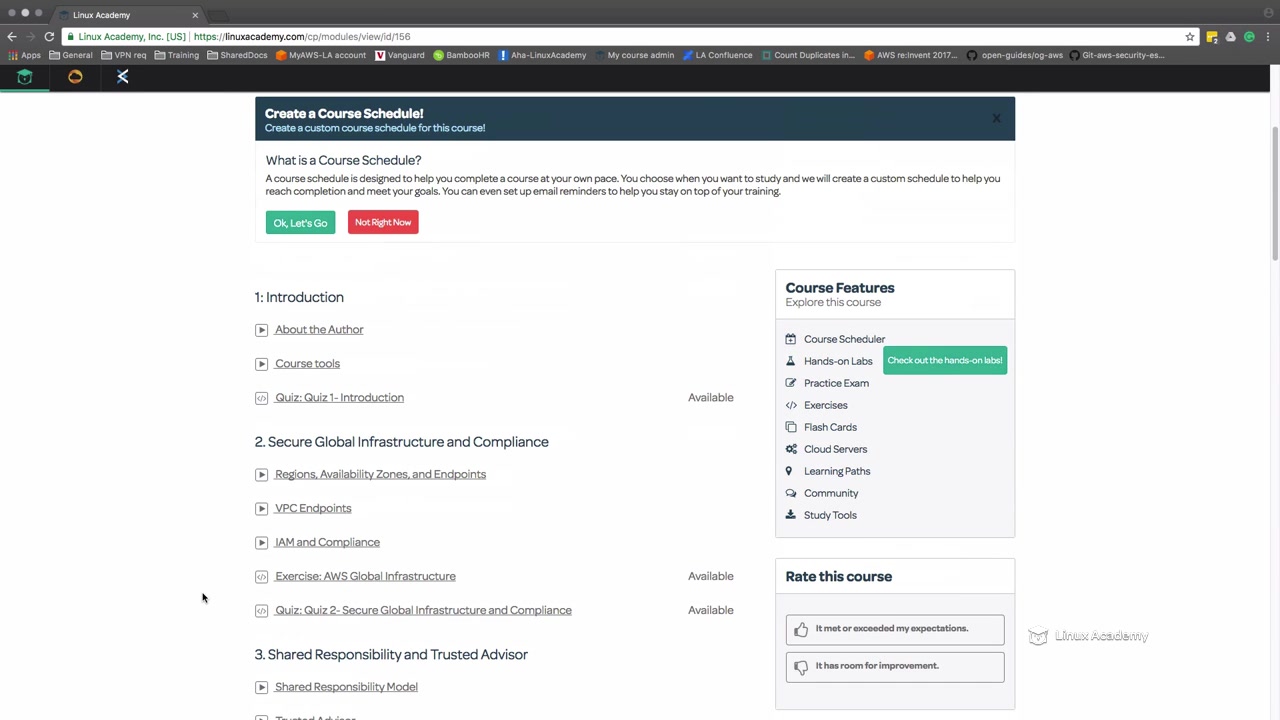Click the code icon beside Quiz 1- Introduction
The width and height of the screenshot is (1280, 720).
pos(261,398)
